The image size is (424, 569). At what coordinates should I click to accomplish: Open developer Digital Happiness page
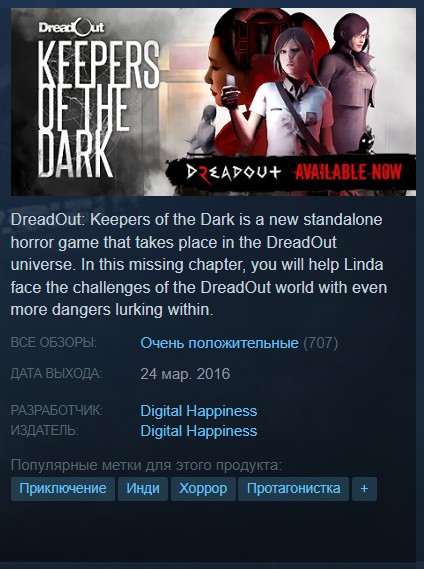199,411
